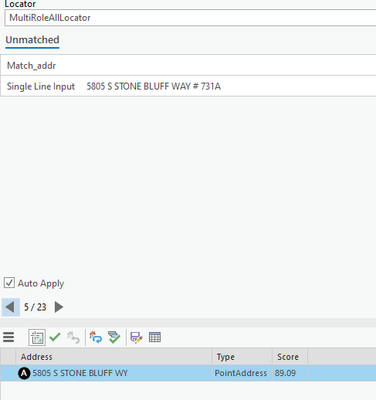Click the Match_addr field row
376x400 pixels.
(188, 65)
